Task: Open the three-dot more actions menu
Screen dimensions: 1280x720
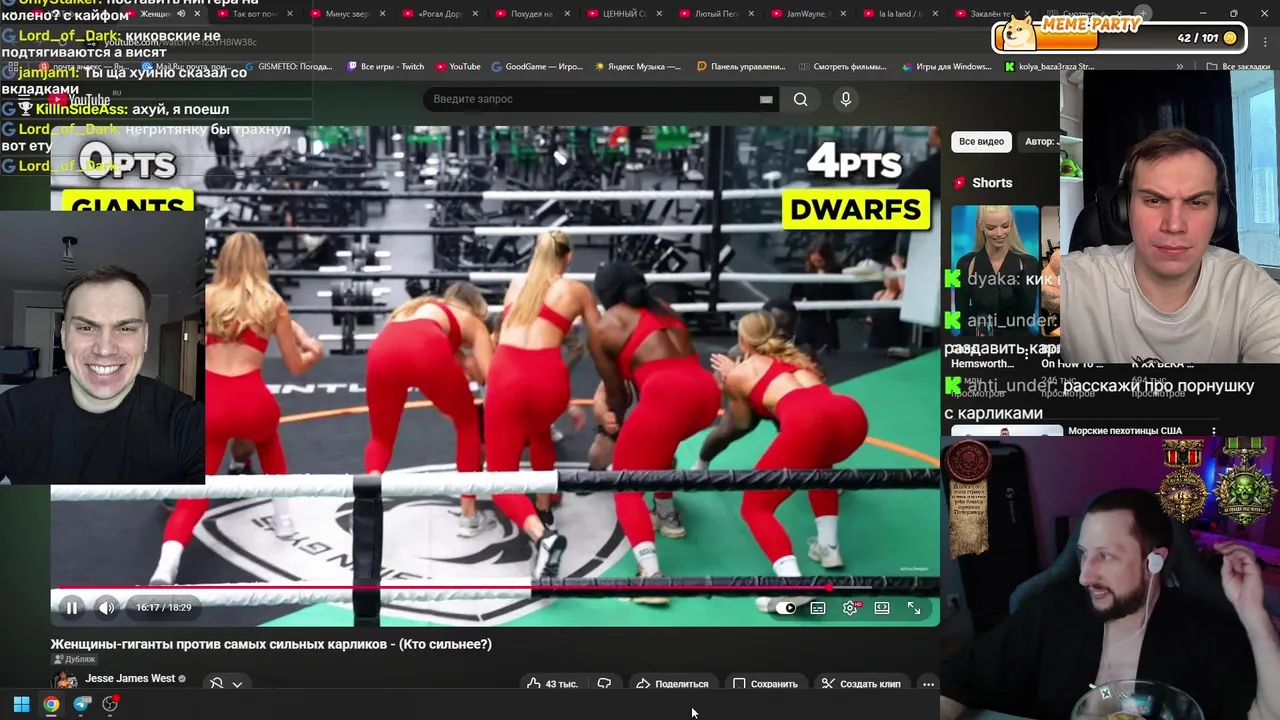Action: pos(929,684)
